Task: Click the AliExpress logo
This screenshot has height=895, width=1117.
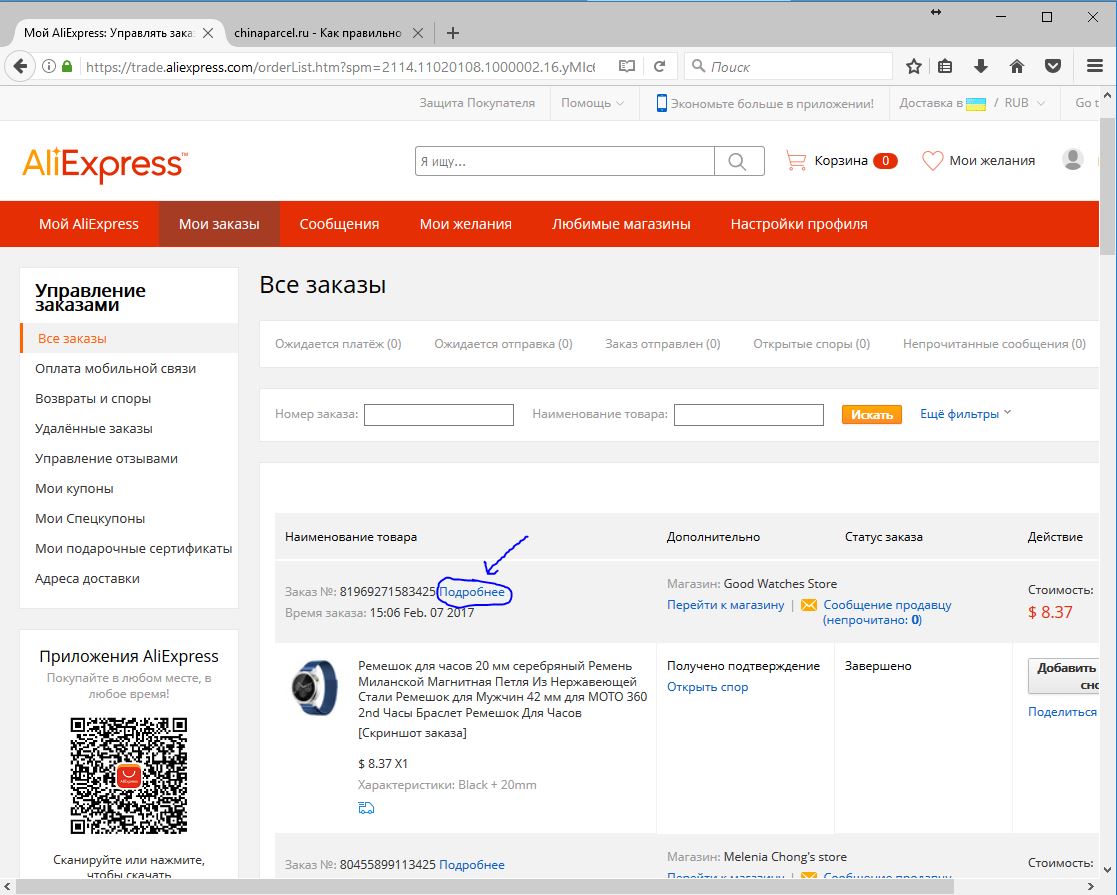Action: (105, 165)
